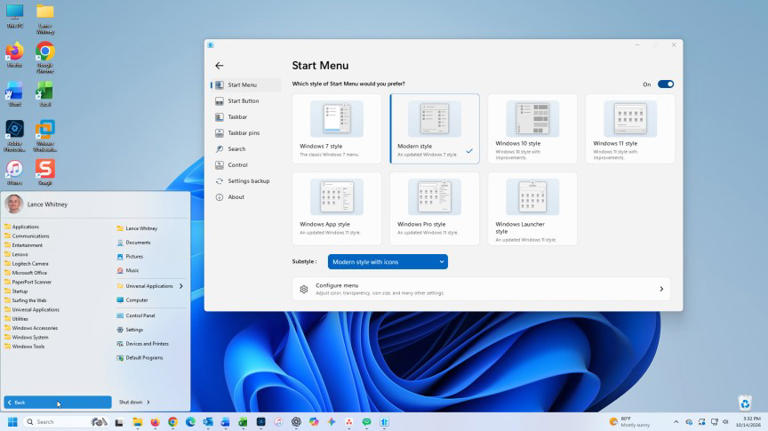Click the Lance Whitney user avatar in the Start menu
The width and height of the screenshot is (768, 431).
click(x=14, y=204)
